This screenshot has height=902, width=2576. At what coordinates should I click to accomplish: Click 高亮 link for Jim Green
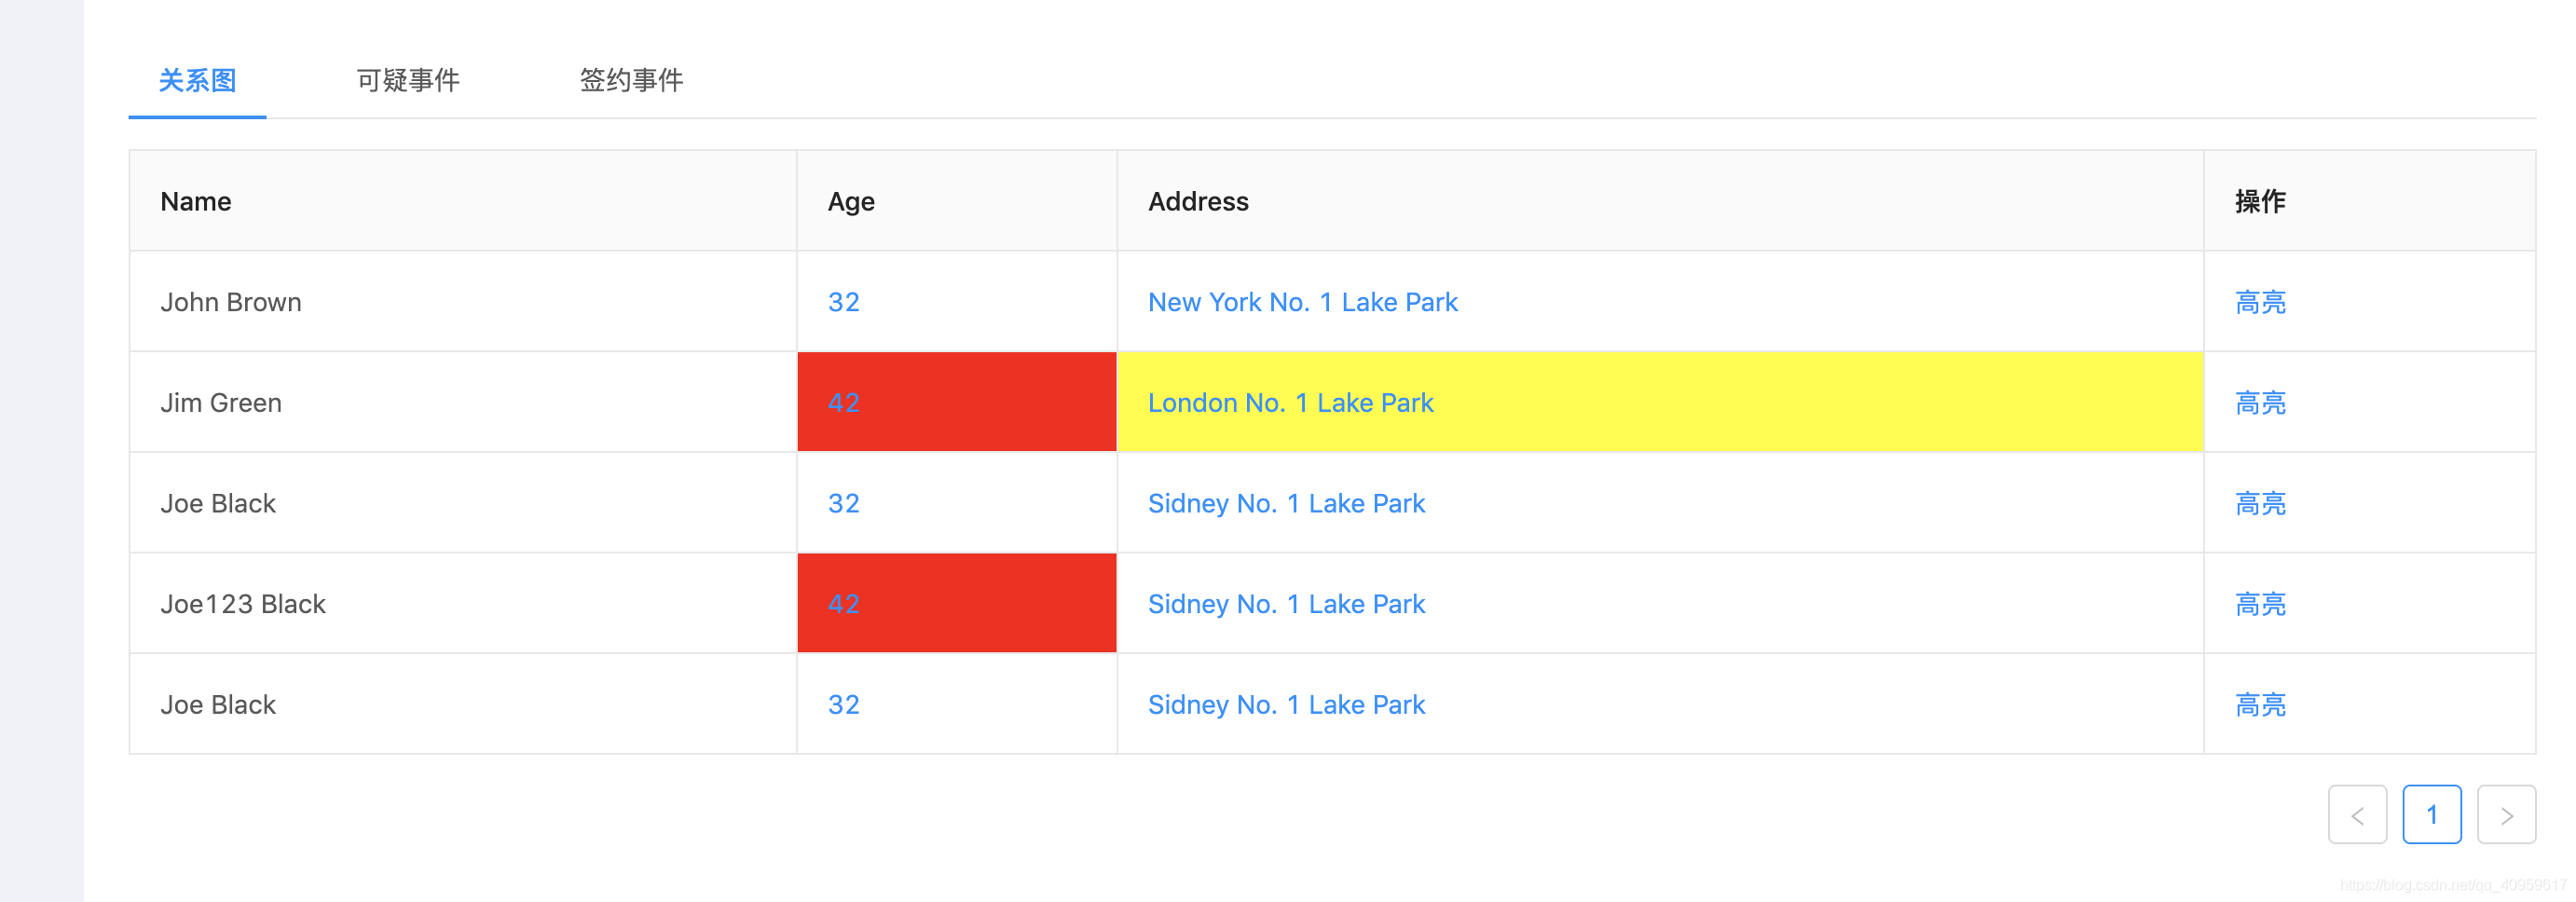(x=2260, y=403)
